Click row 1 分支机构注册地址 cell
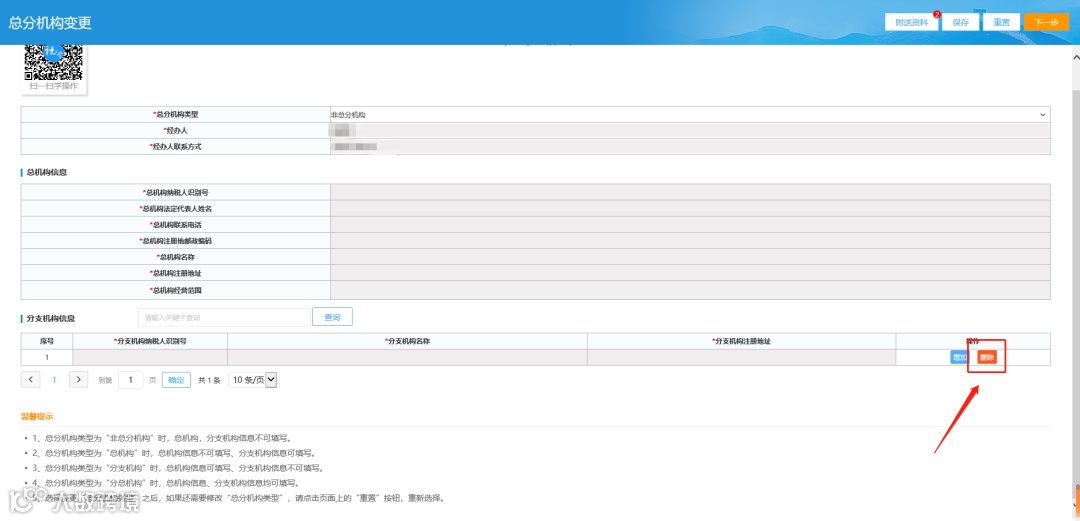 point(742,357)
